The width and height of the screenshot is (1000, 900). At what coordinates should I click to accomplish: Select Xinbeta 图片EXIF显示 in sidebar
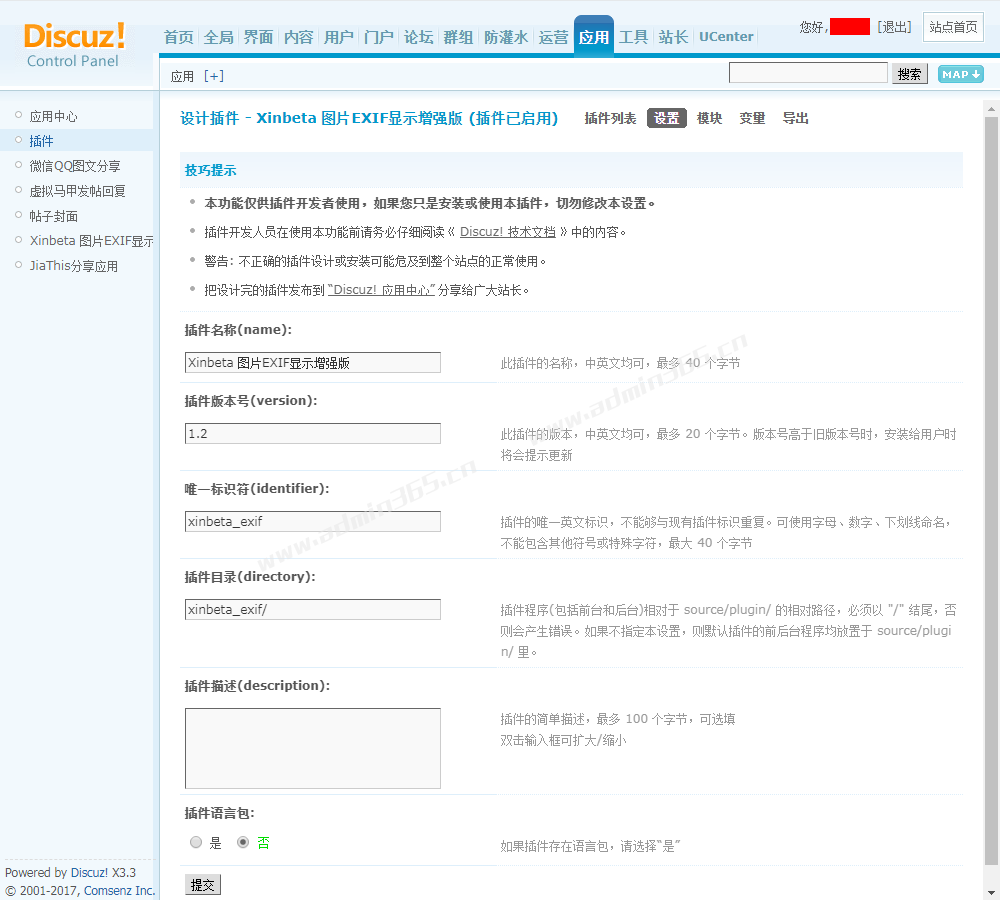click(91, 240)
